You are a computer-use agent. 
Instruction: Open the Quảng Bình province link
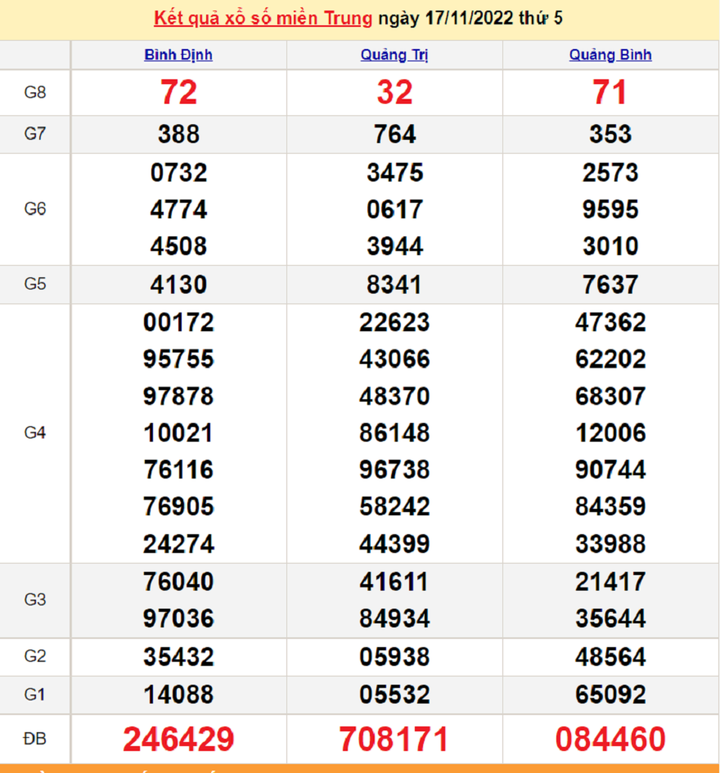click(610, 55)
